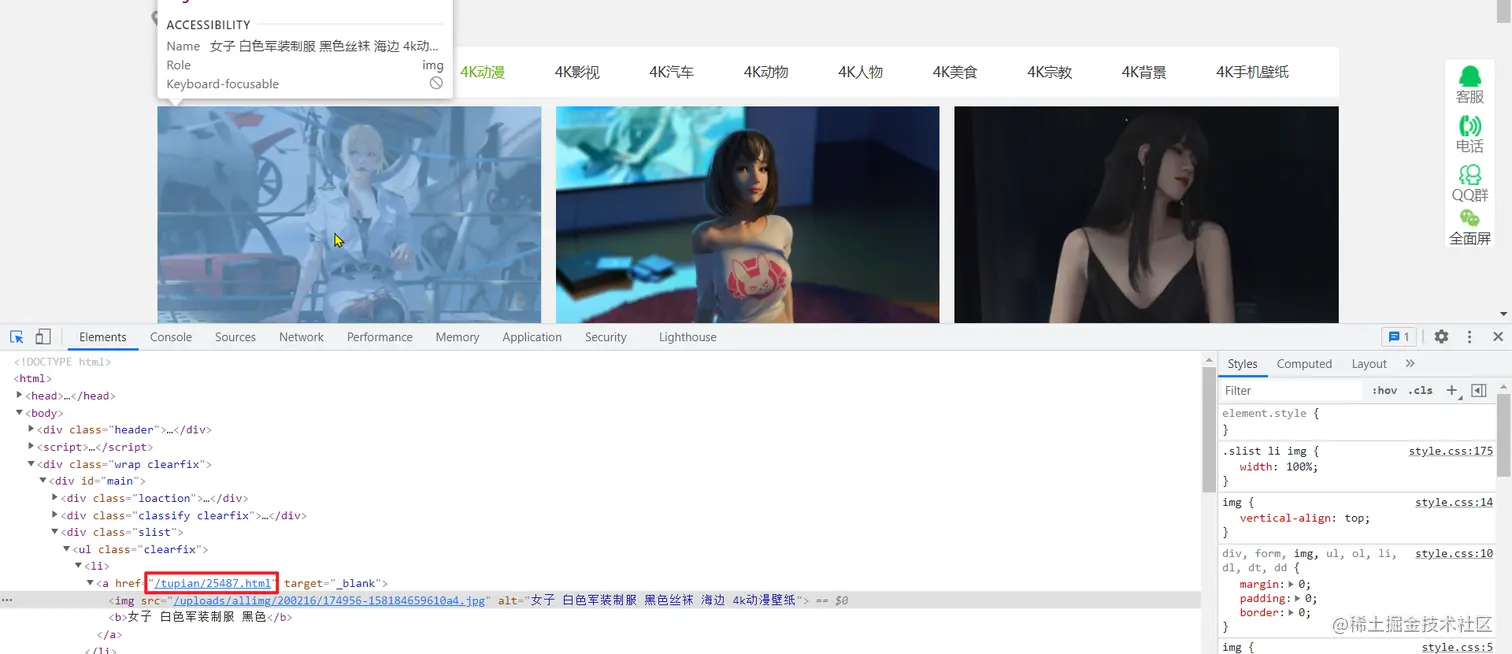Click the 4K汽车 category link
The width and height of the screenshot is (1512, 654).
(x=671, y=72)
